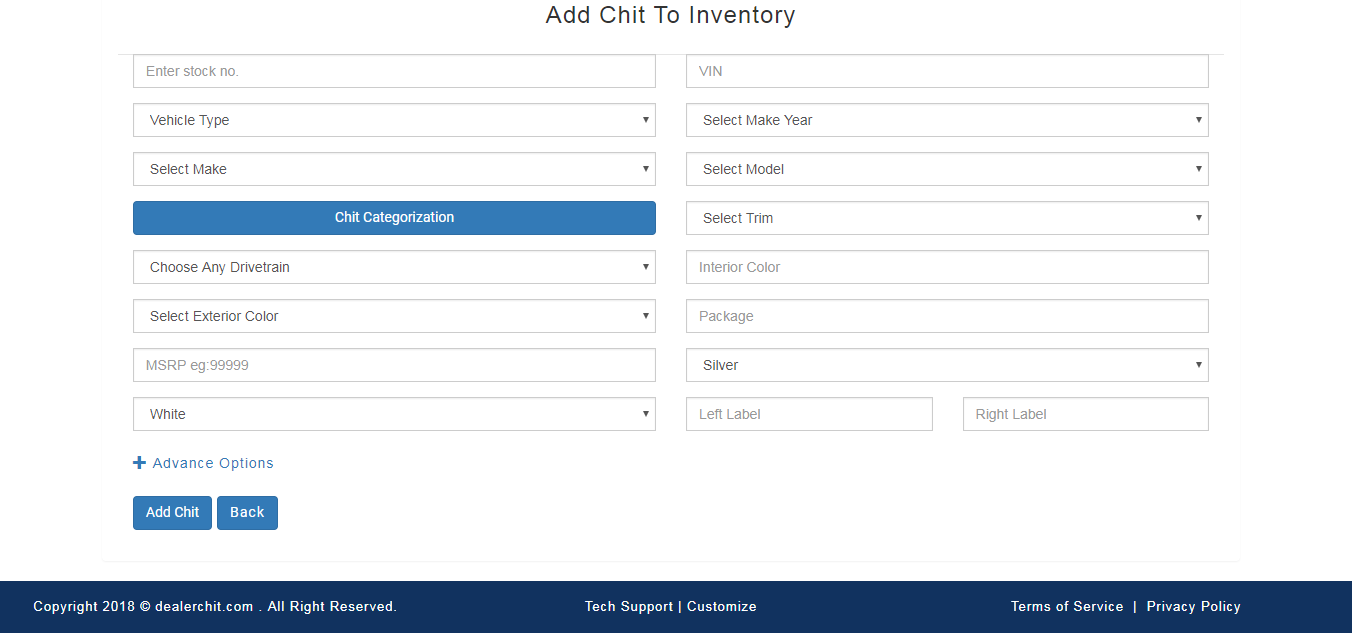Click the MSRP input field

click(394, 365)
